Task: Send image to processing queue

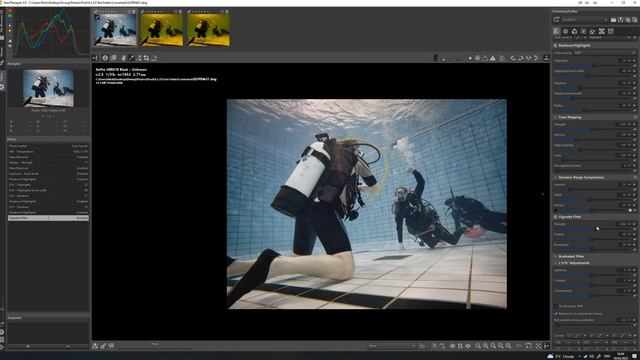Action: pos(103,346)
